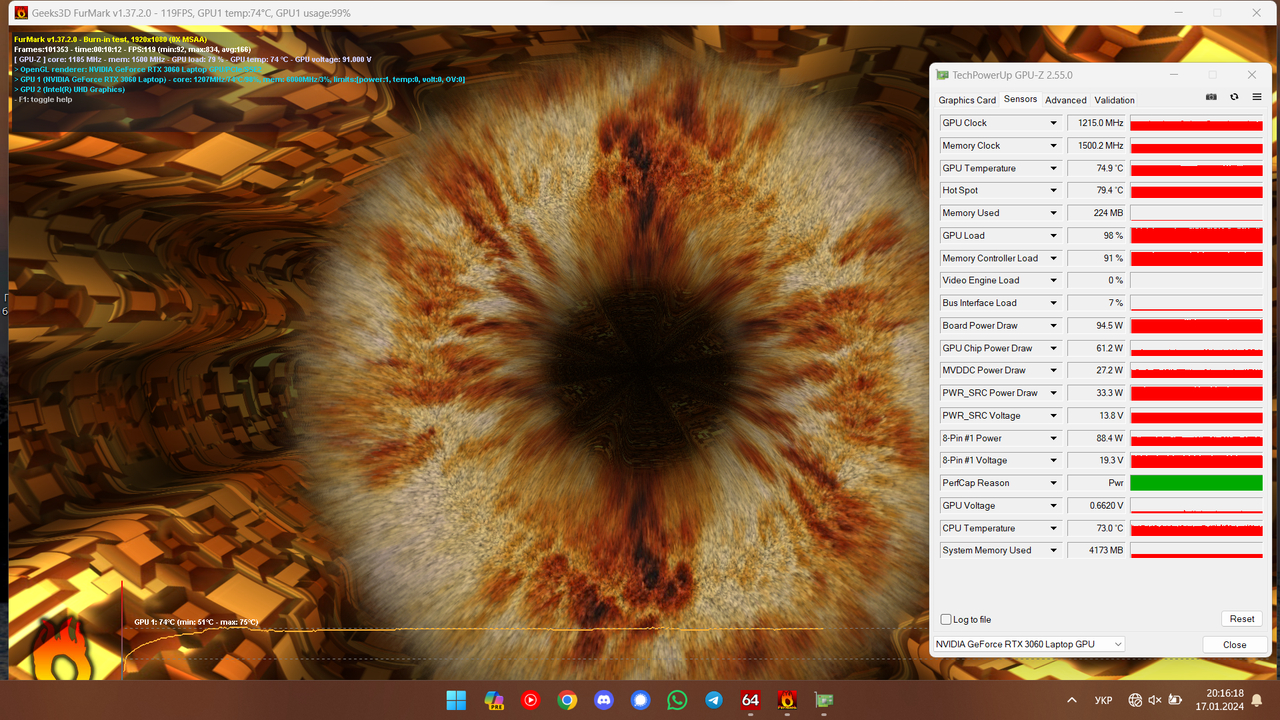
Task: Click the GPU-Z refresh icon
Action: pos(1234,97)
